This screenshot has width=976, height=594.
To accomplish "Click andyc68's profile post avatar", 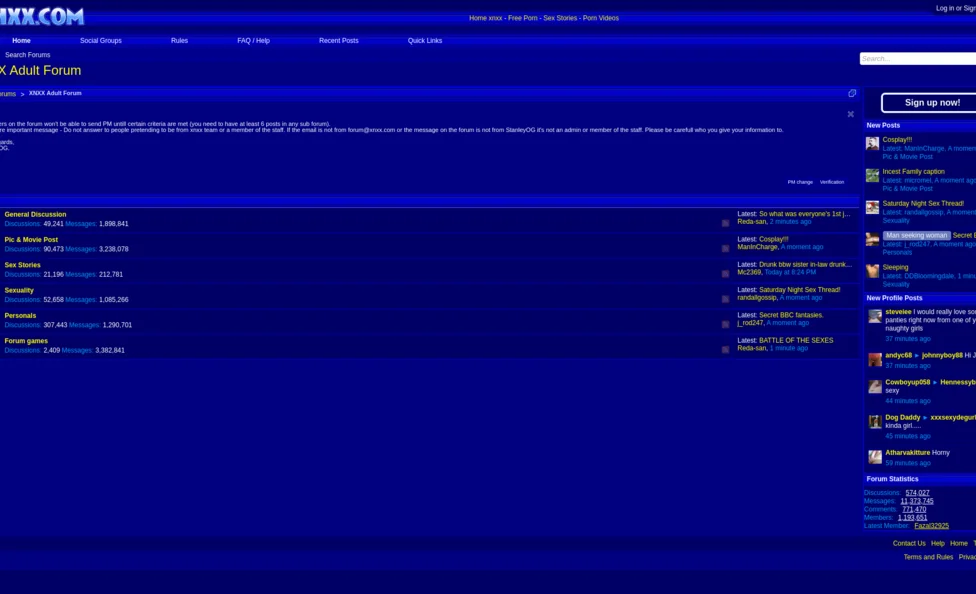I will pyautogui.click(x=875, y=360).
